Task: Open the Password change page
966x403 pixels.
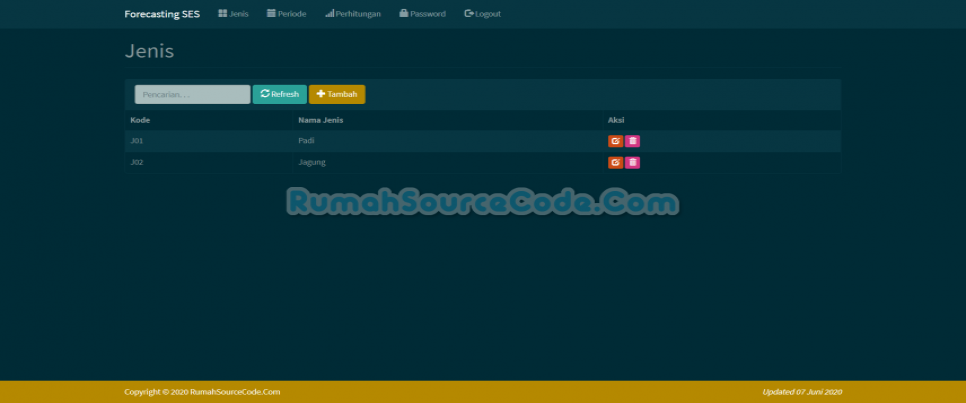Action: pos(422,14)
